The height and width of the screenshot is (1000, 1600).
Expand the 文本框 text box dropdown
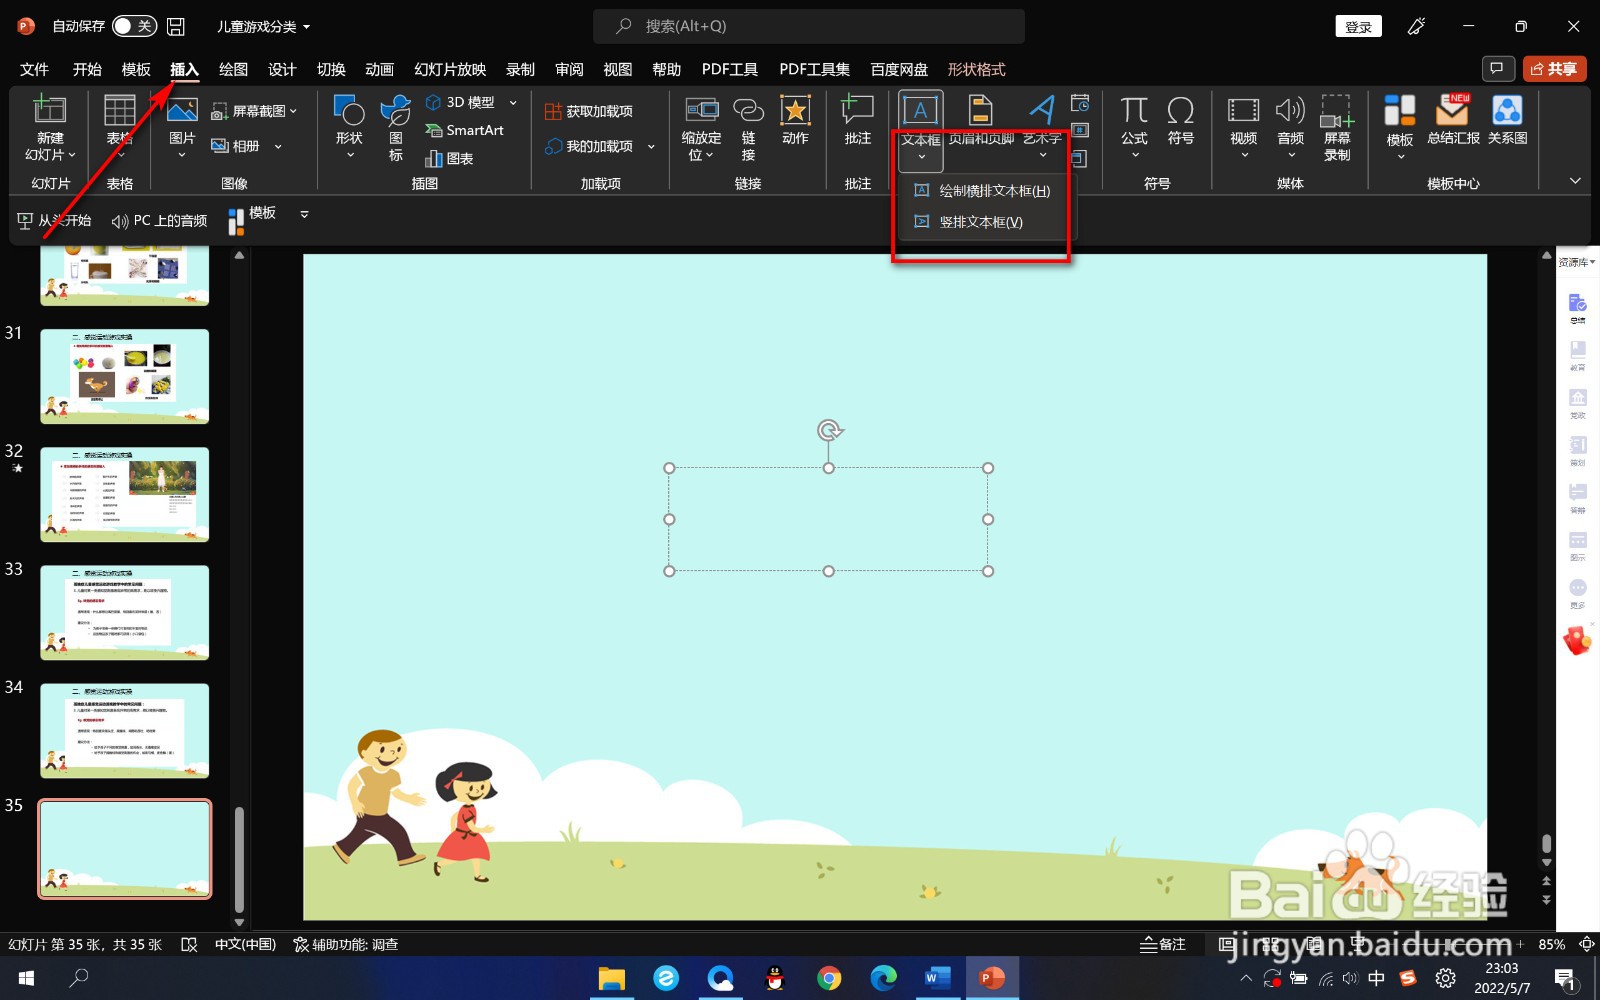(x=921, y=156)
